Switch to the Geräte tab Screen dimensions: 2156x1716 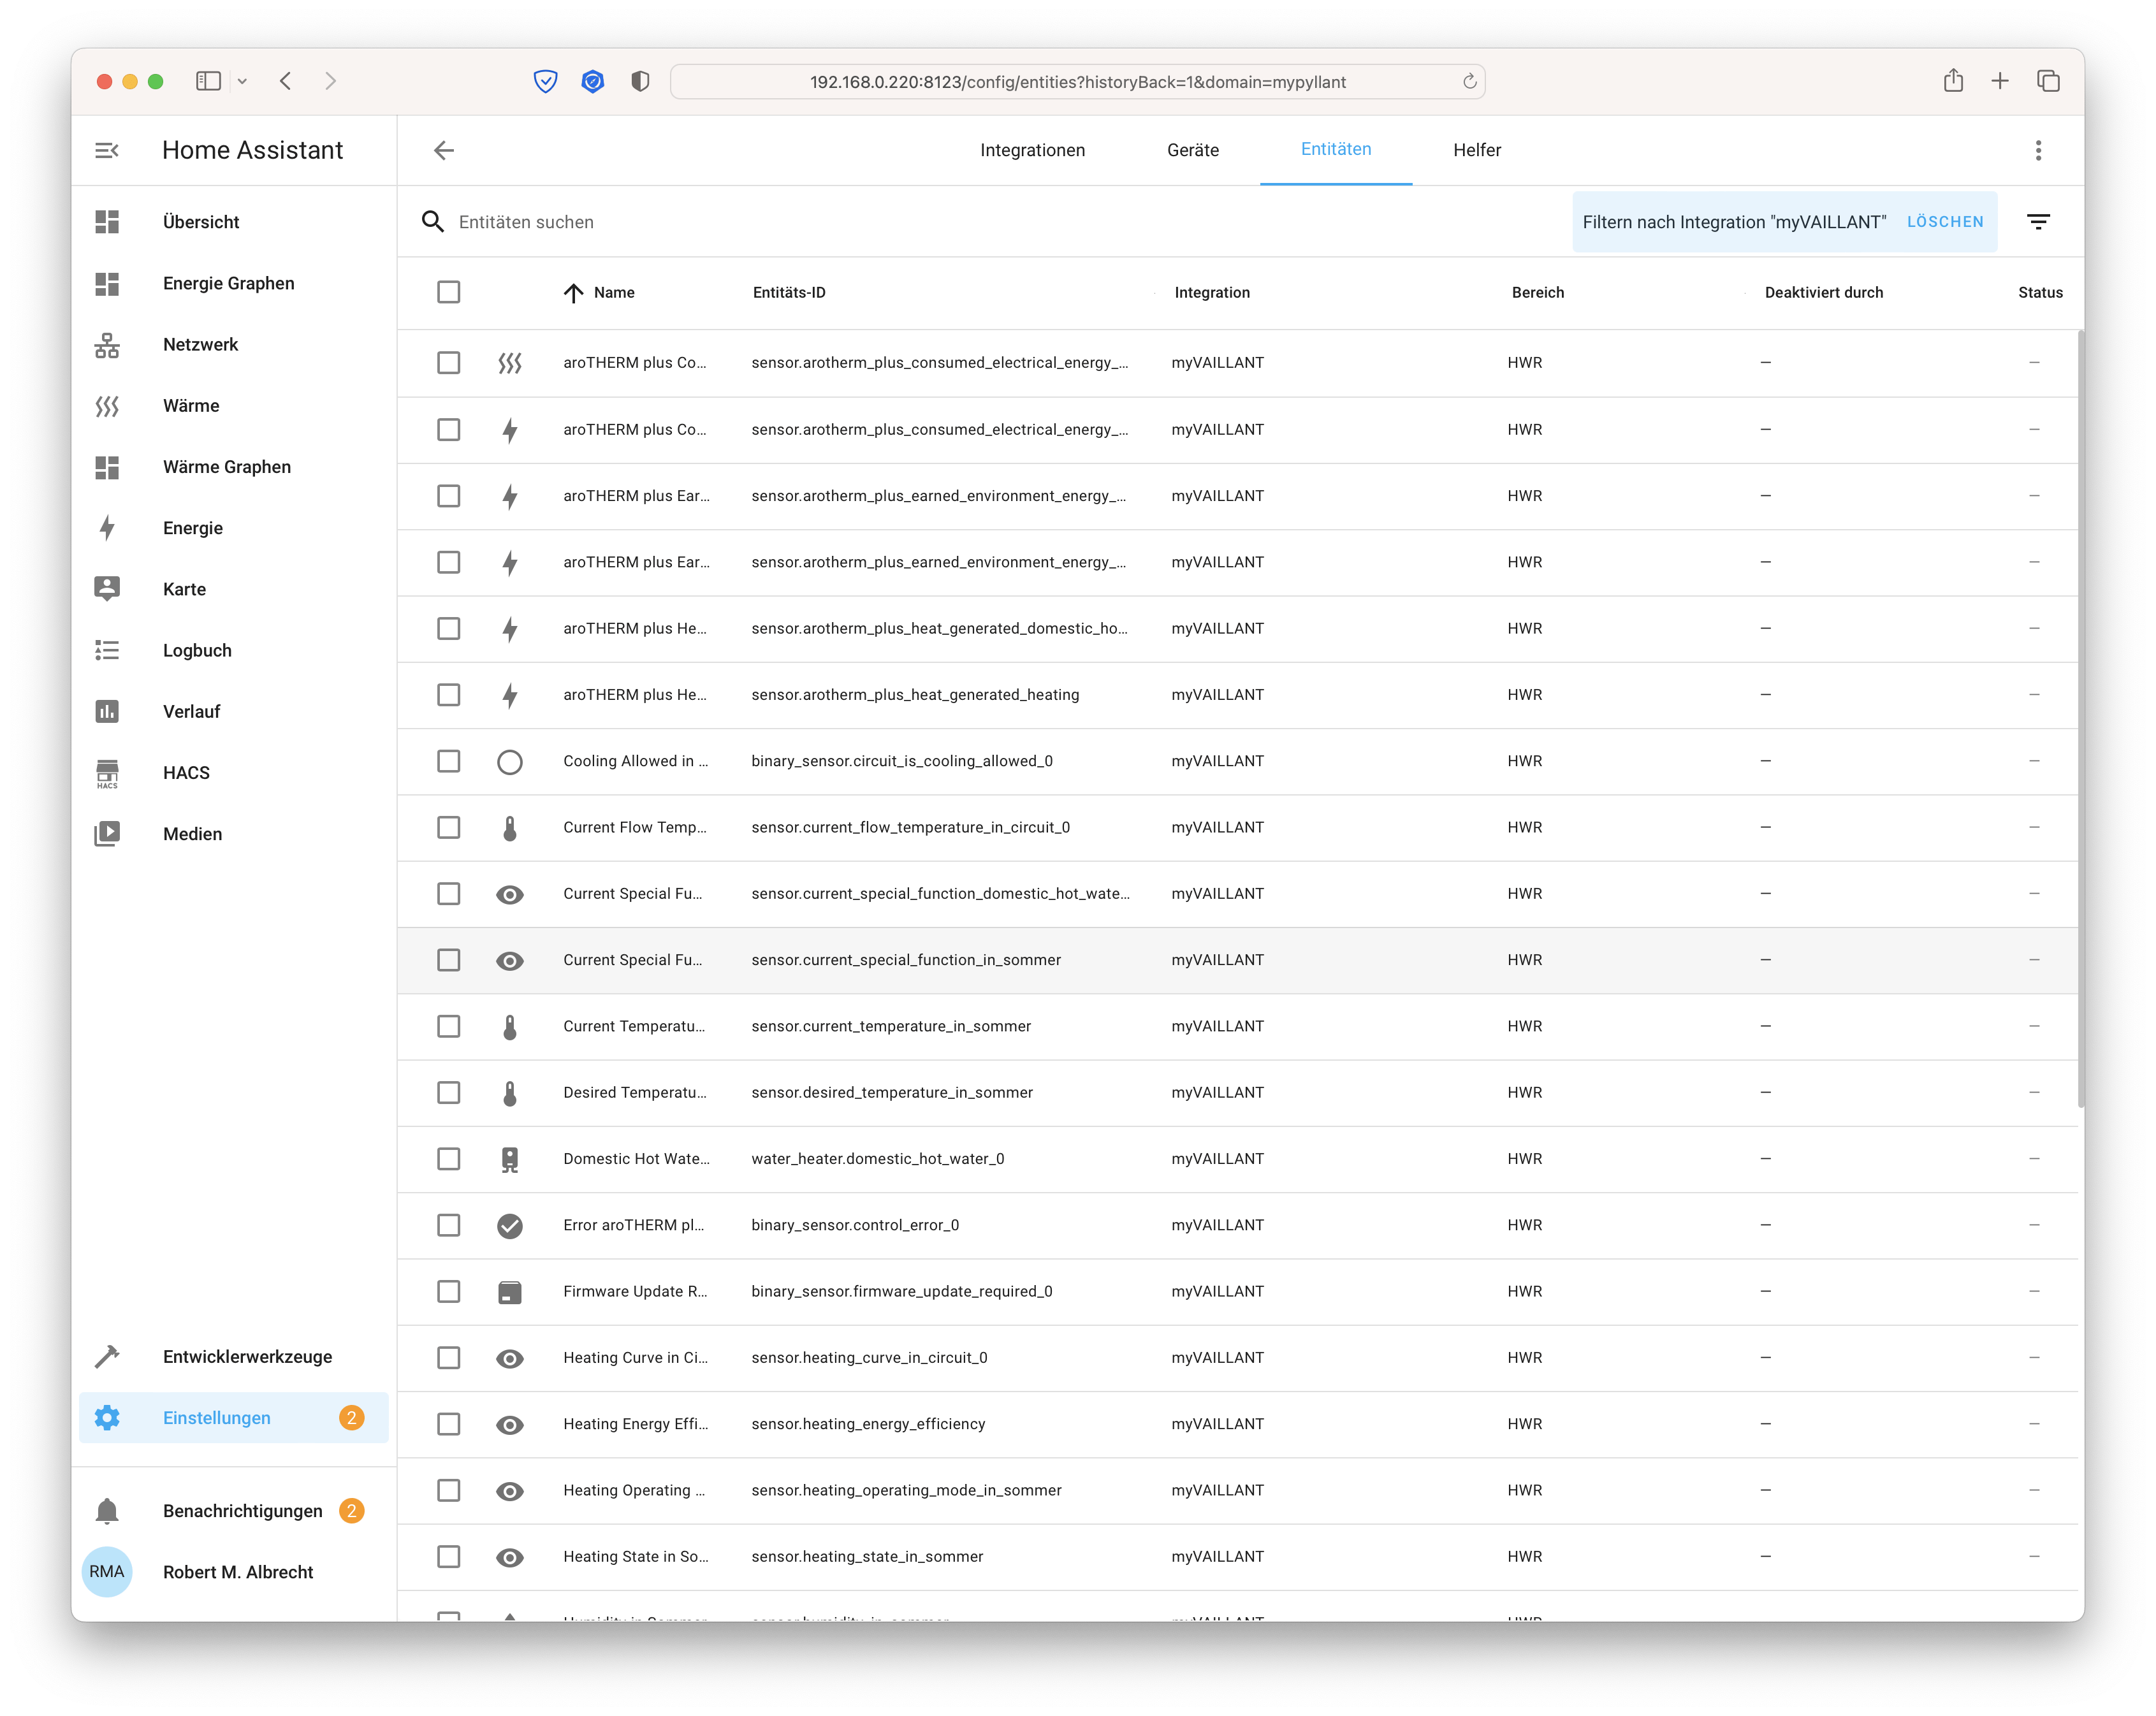coord(1193,150)
